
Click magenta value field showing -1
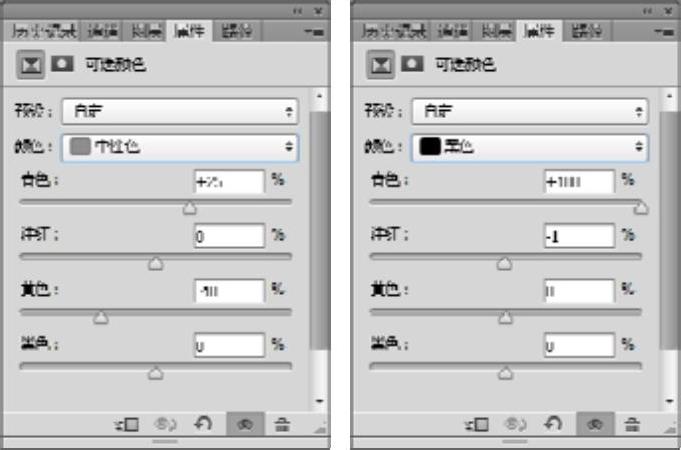[579, 236]
